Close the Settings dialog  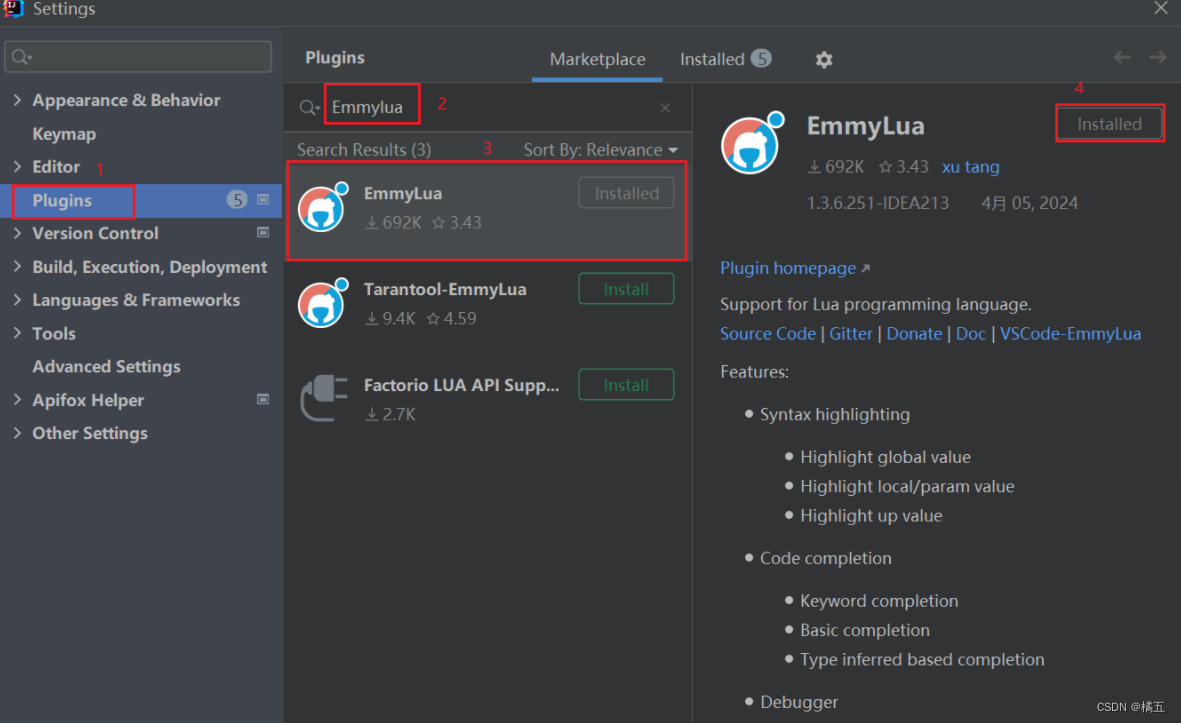pos(1161,8)
